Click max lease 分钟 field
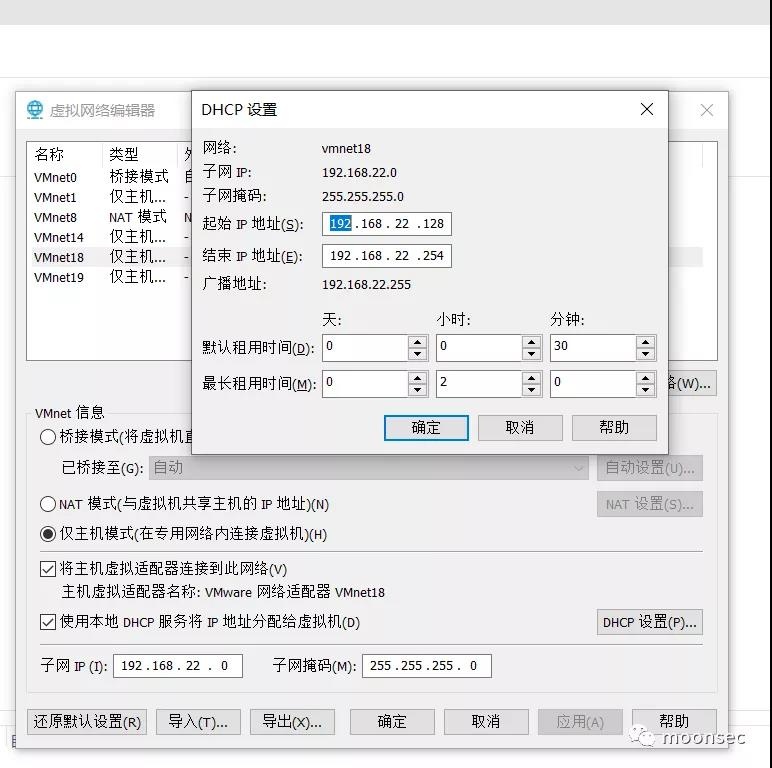 tap(593, 384)
